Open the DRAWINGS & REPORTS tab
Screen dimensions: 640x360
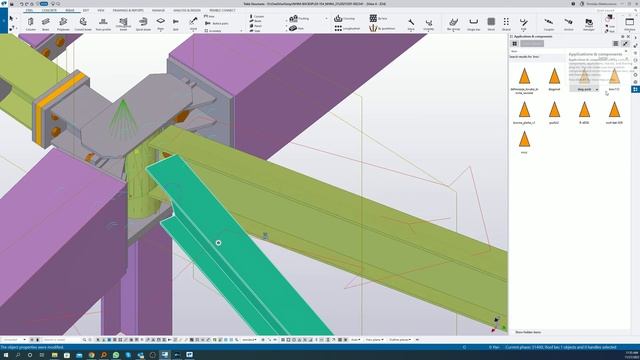[128, 10]
